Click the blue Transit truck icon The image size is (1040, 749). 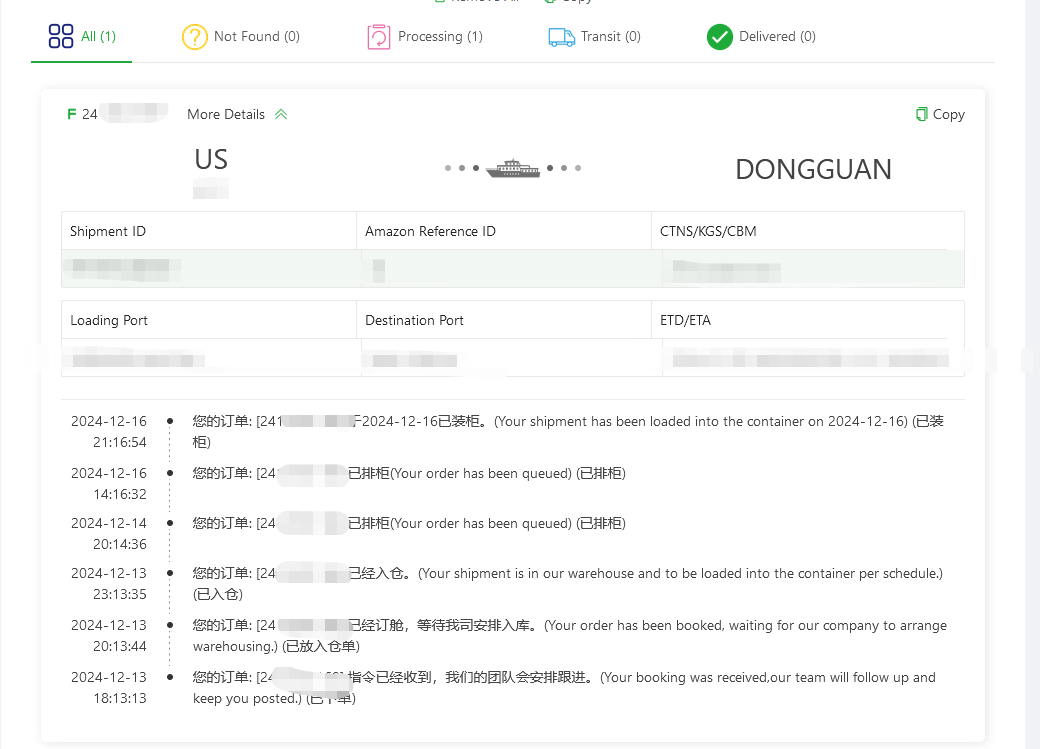(561, 37)
